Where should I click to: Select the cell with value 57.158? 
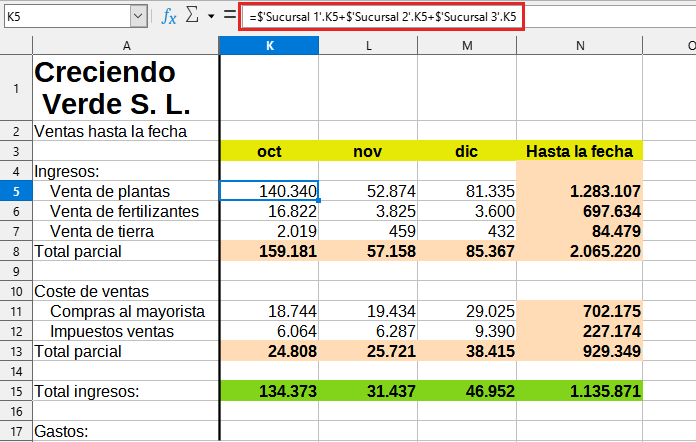coord(368,251)
